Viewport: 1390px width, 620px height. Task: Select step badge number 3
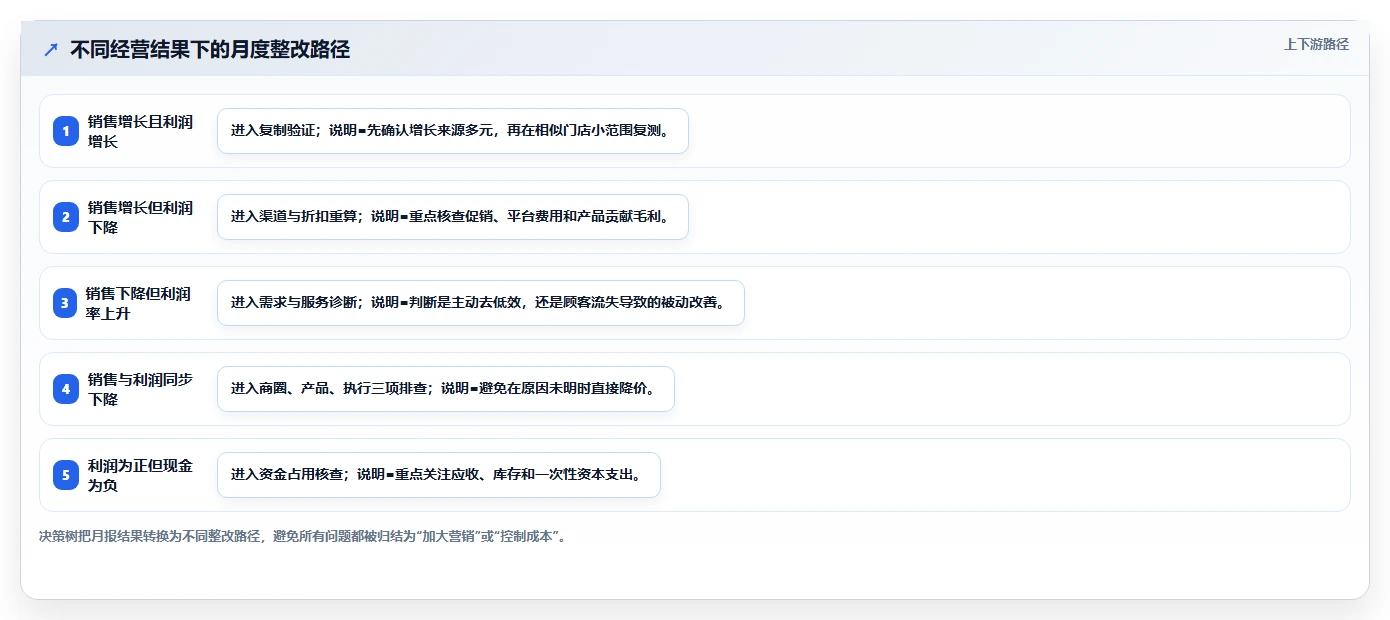[x=66, y=303]
